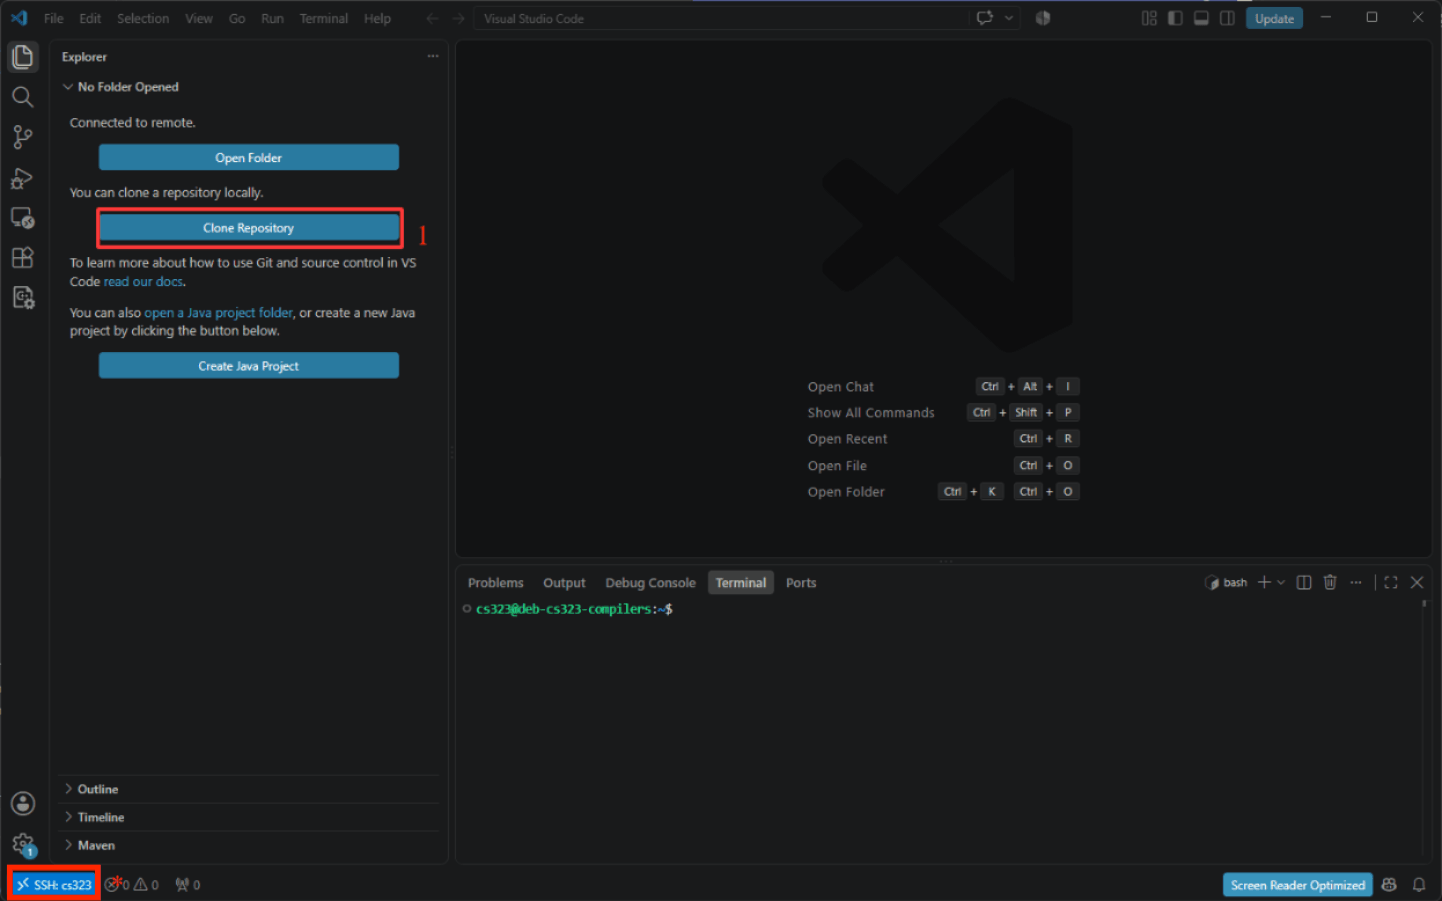Image resolution: width=1442 pixels, height=901 pixels.
Task: Open the notifications bell in status bar
Action: tap(1419, 885)
